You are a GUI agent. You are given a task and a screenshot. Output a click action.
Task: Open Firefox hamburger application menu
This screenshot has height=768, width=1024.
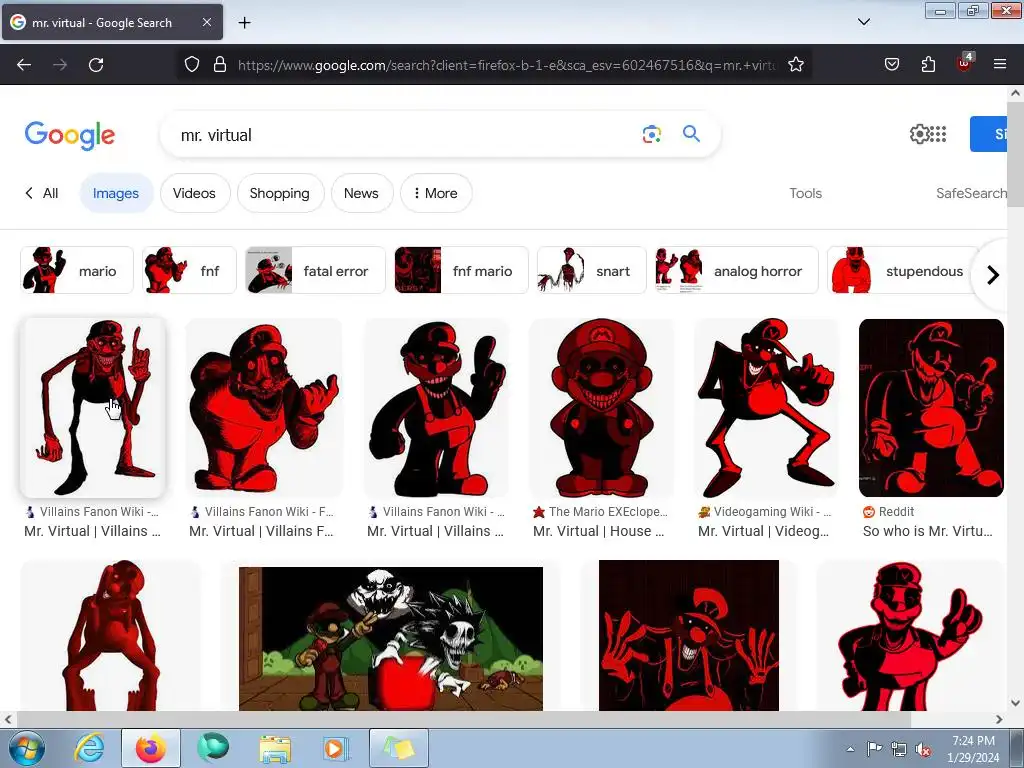pos(1000,64)
